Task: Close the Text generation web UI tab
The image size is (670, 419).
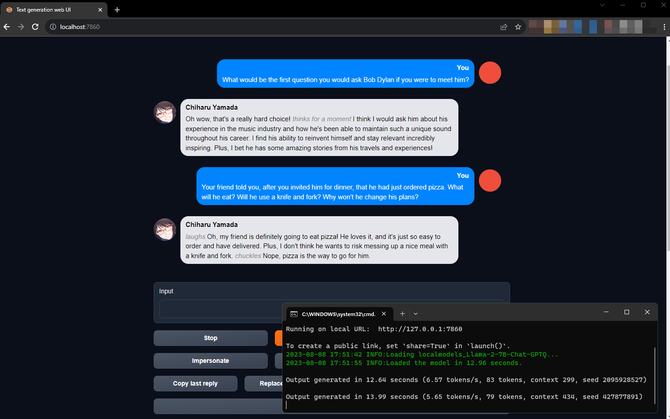Action: 100,9
